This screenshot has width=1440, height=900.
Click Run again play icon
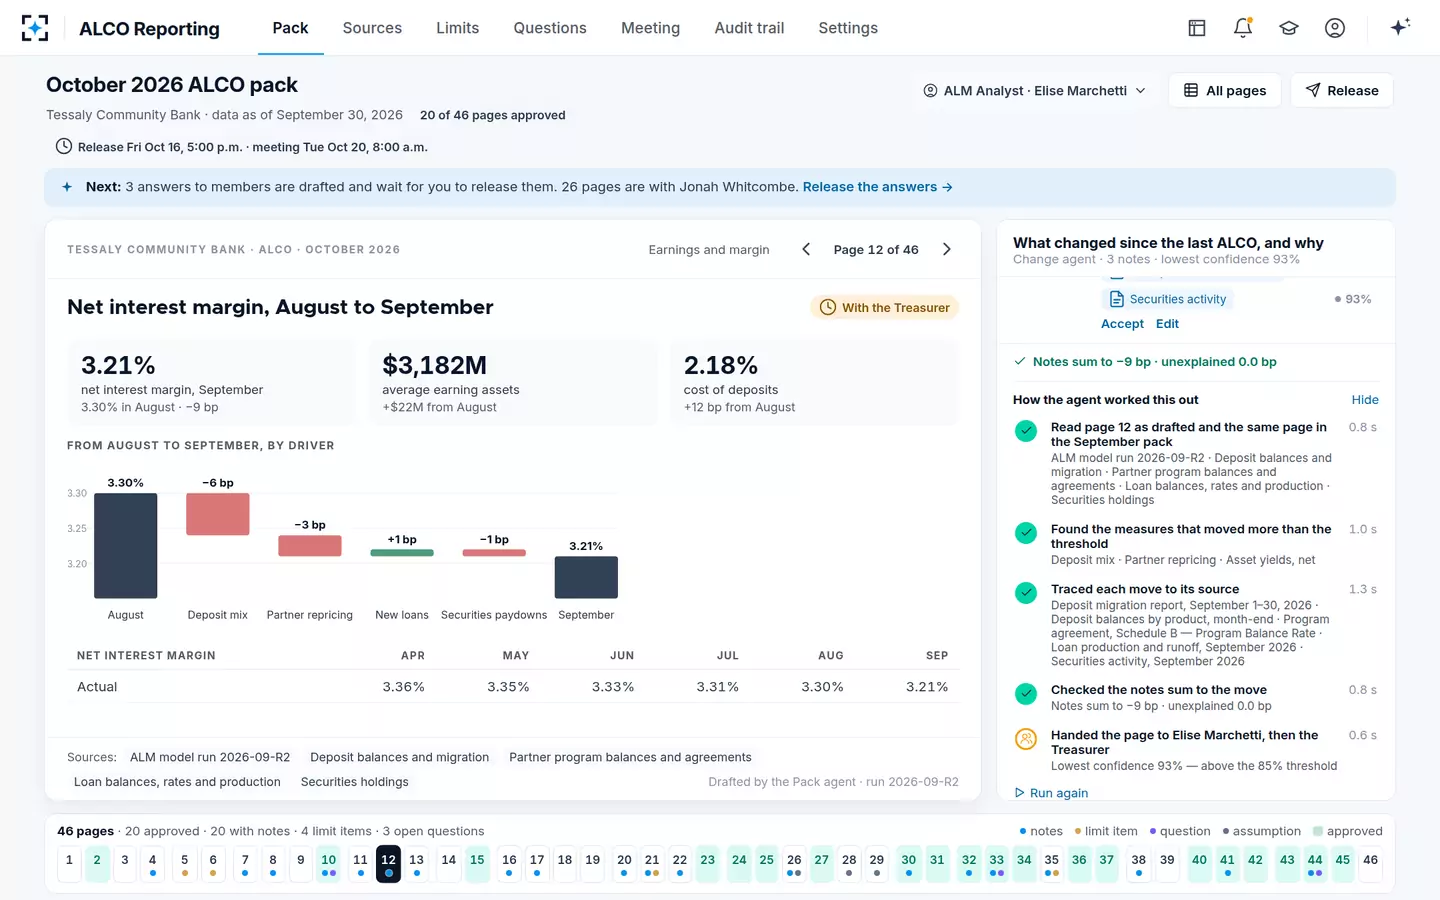tap(1020, 793)
